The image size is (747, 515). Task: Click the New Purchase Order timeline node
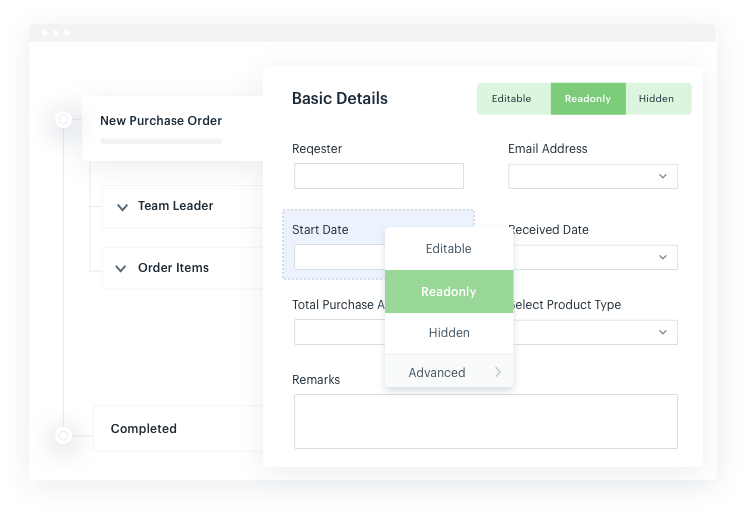click(63, 120)
